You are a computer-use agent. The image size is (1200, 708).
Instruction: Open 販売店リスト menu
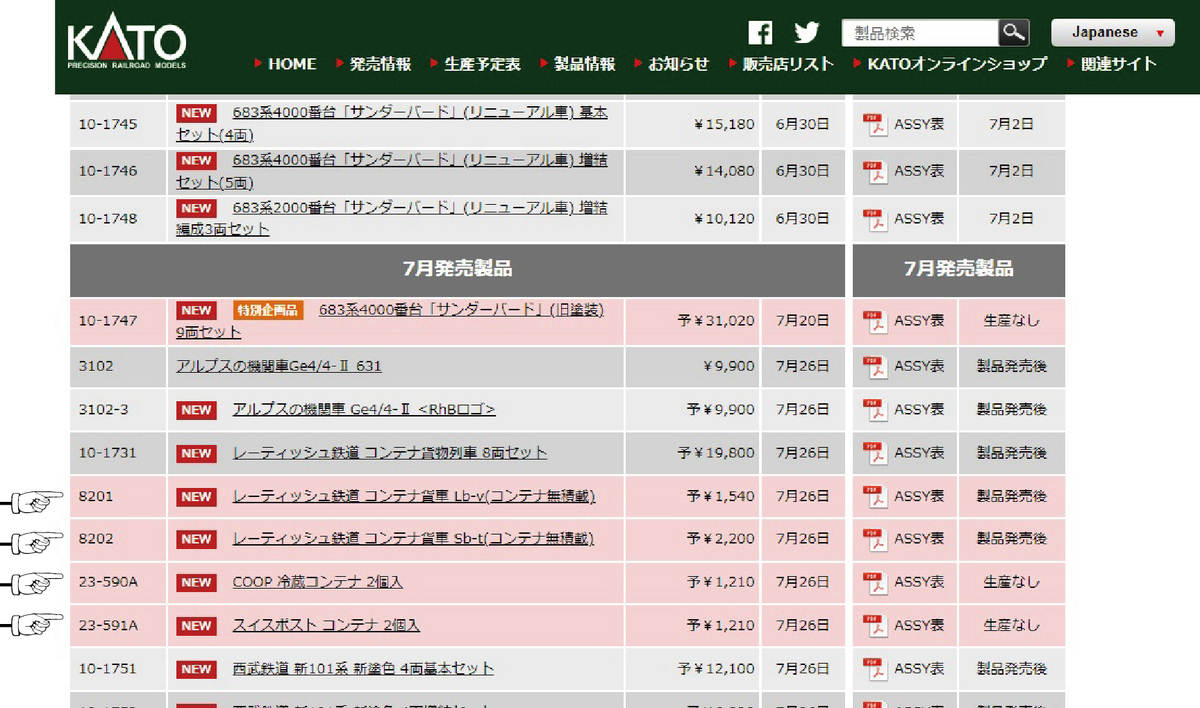tap(788, 64)
